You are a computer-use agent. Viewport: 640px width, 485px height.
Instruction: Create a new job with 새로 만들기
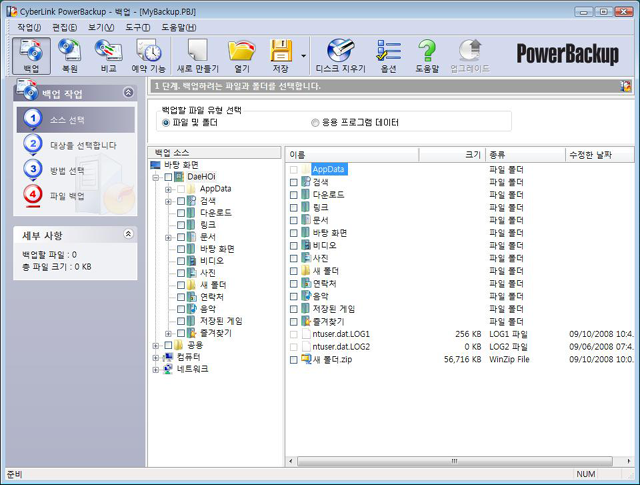click(x=198, y=56)
